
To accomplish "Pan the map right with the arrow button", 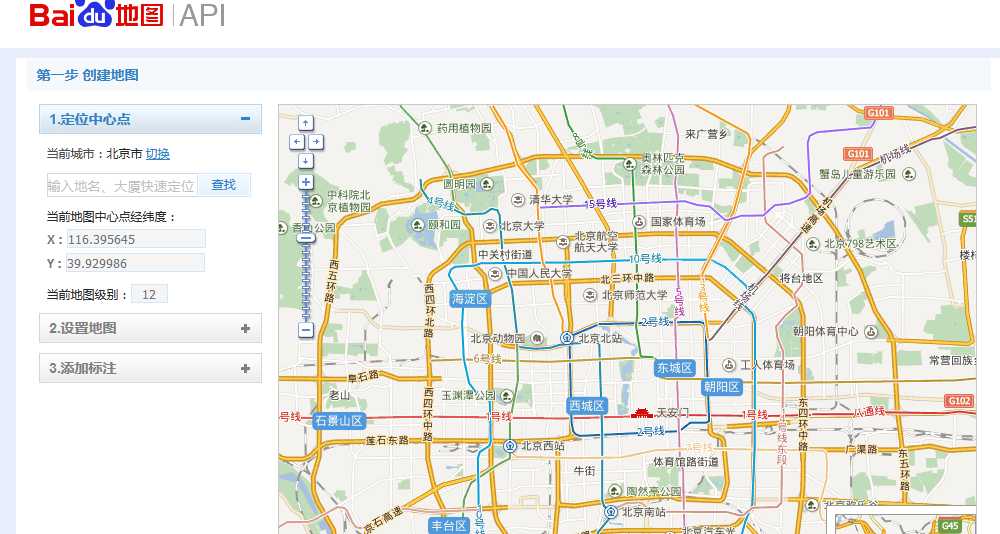I will [x=316, y=142].
